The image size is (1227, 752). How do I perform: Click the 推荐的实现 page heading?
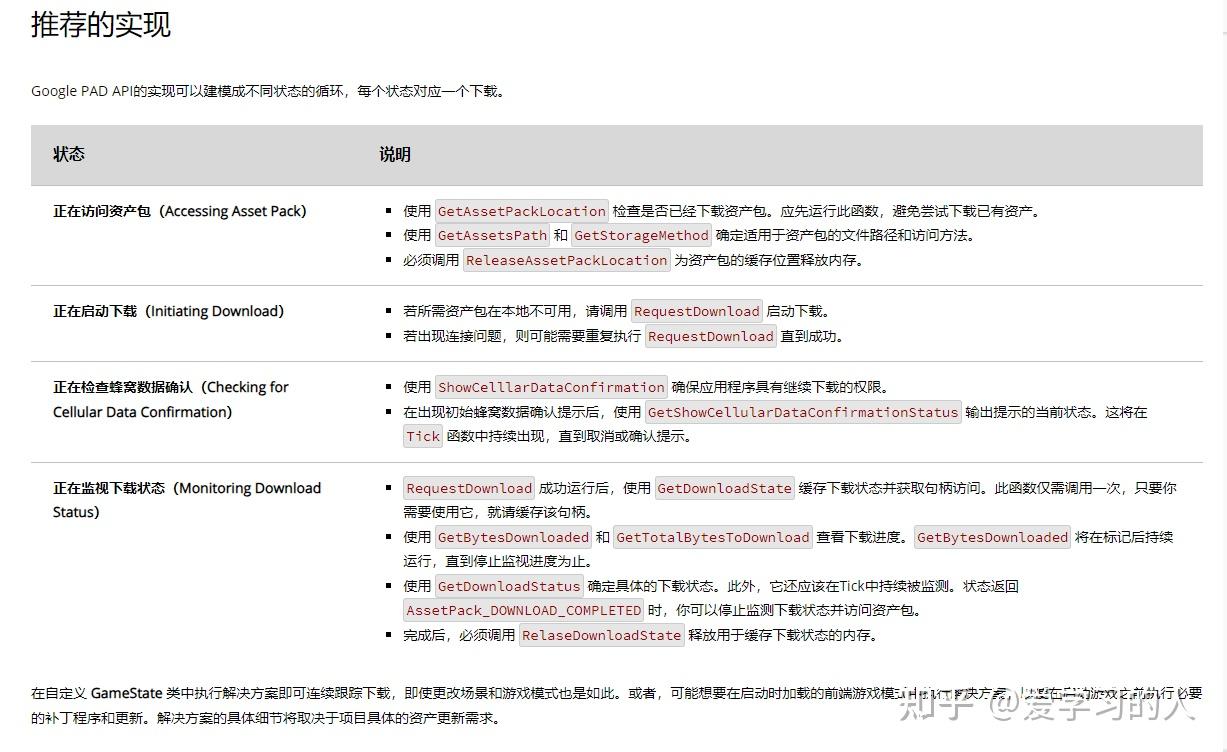tap(100, 25)
